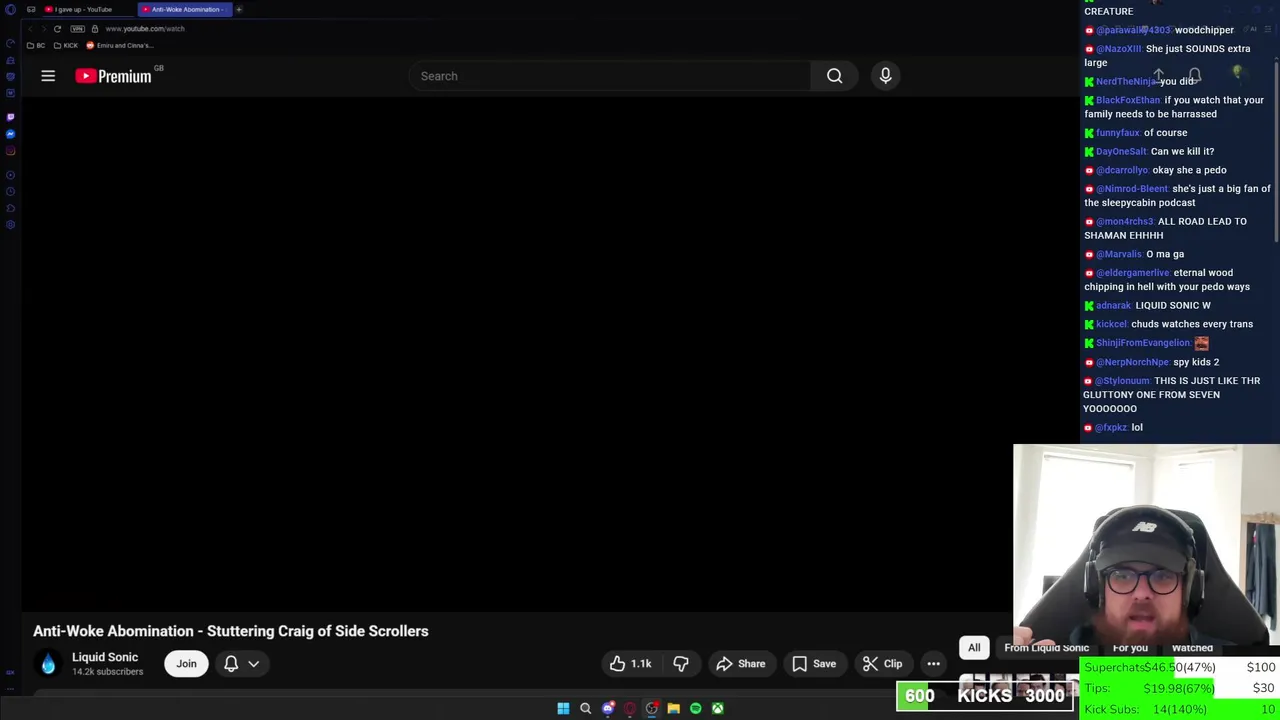
Task: Open the Liquid Sonic channel avatar
Action: coord(48,664)
